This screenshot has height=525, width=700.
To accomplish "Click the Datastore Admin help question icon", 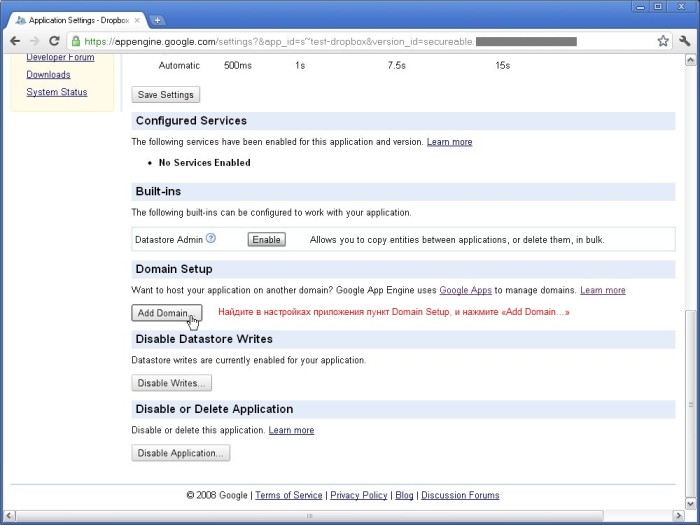I will pos(211,238).
